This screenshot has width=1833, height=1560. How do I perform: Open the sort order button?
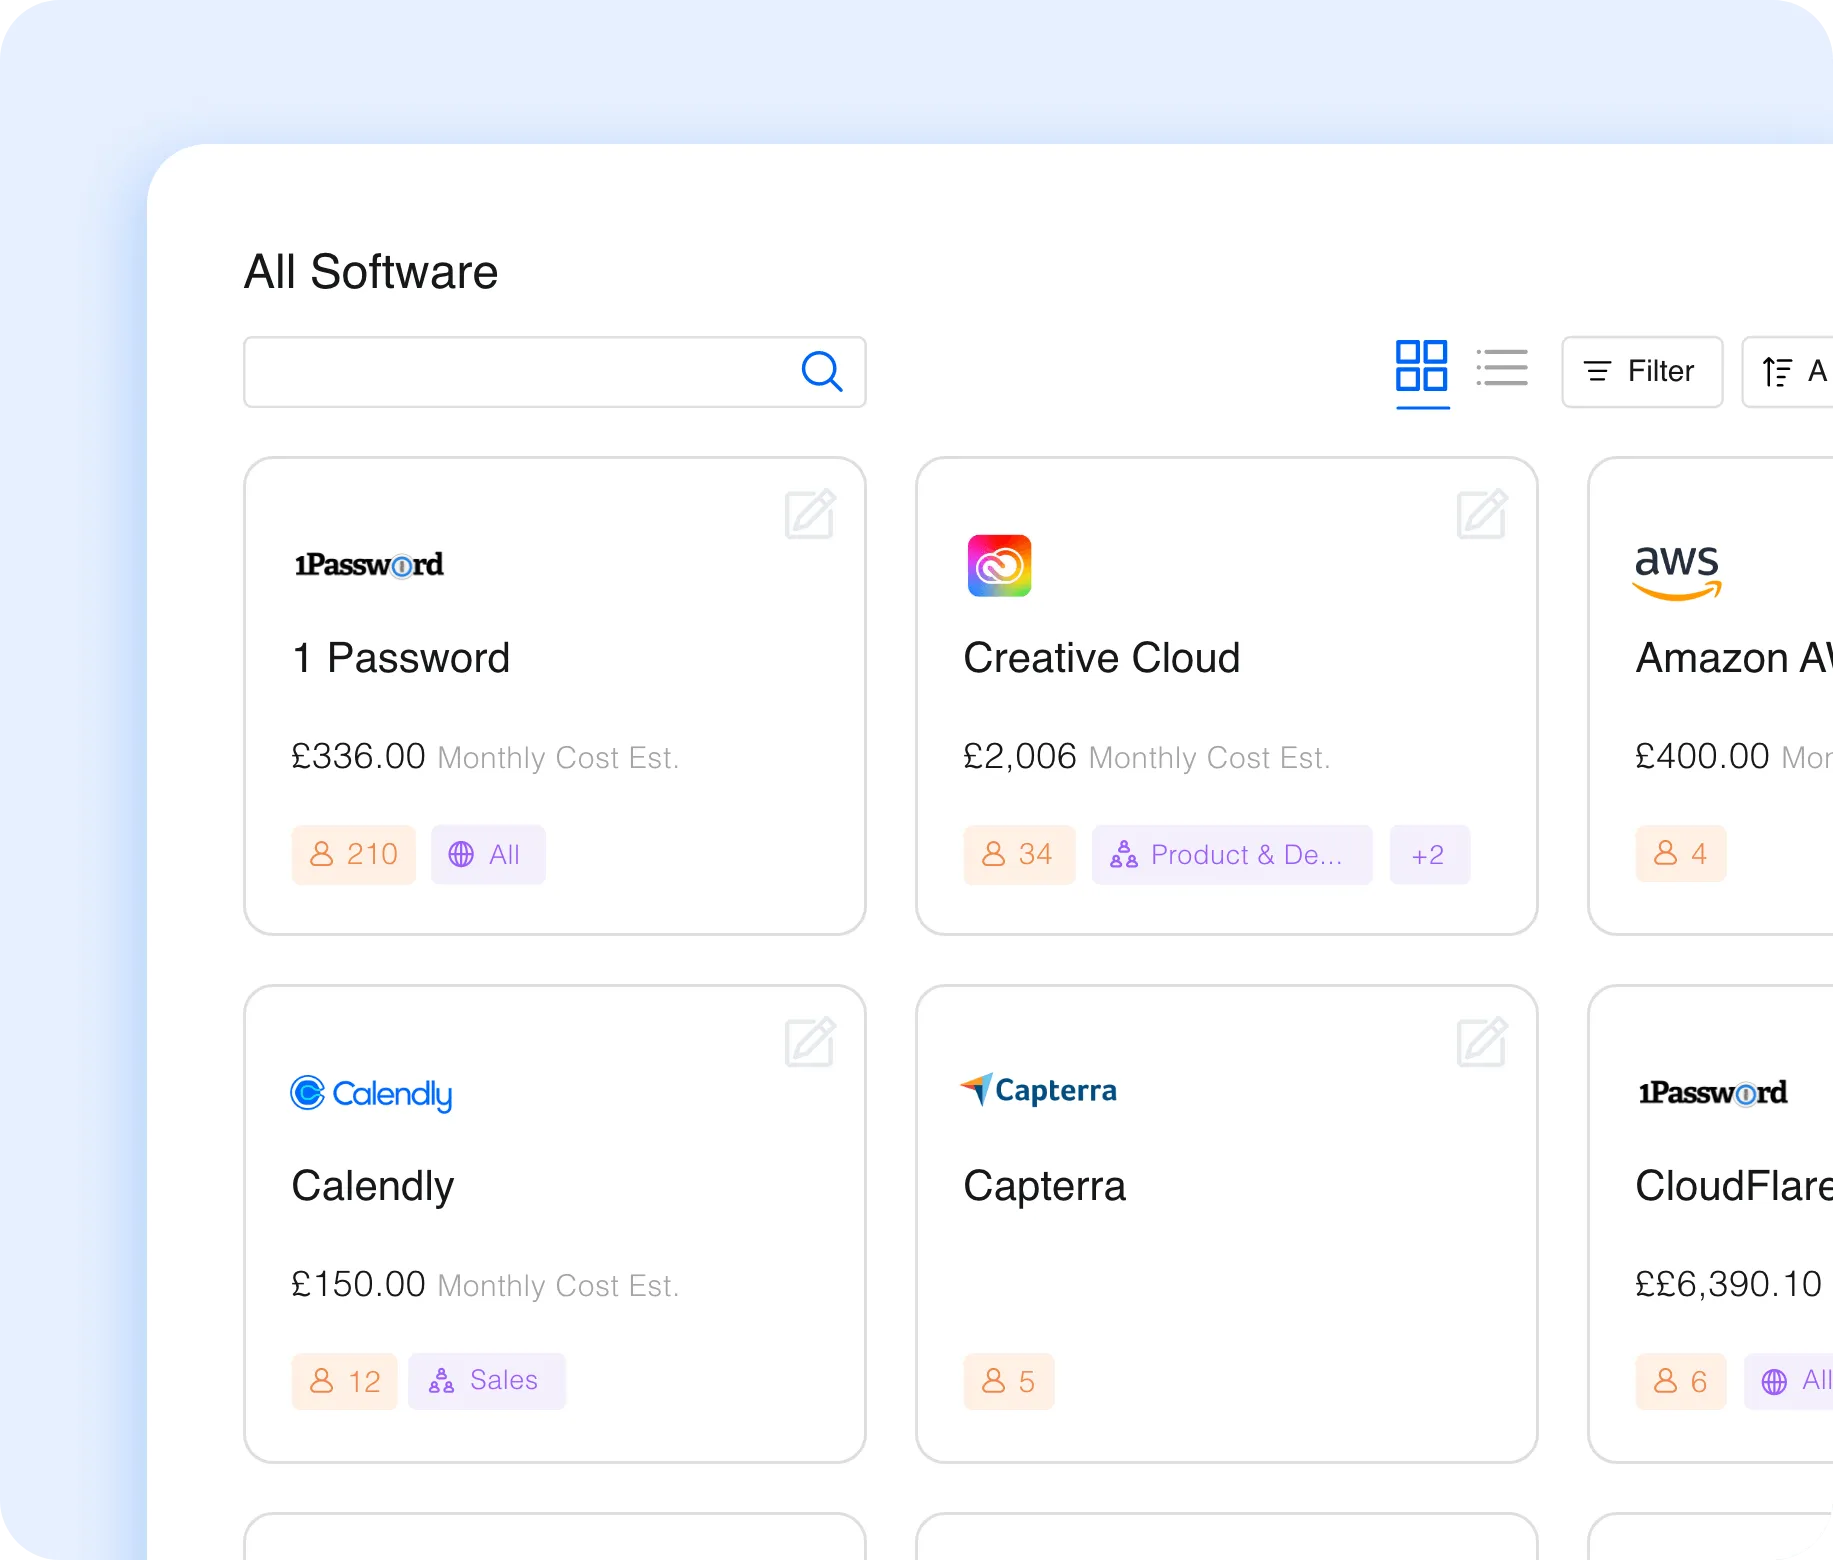pyautogui.click(x=1788, y=372)
